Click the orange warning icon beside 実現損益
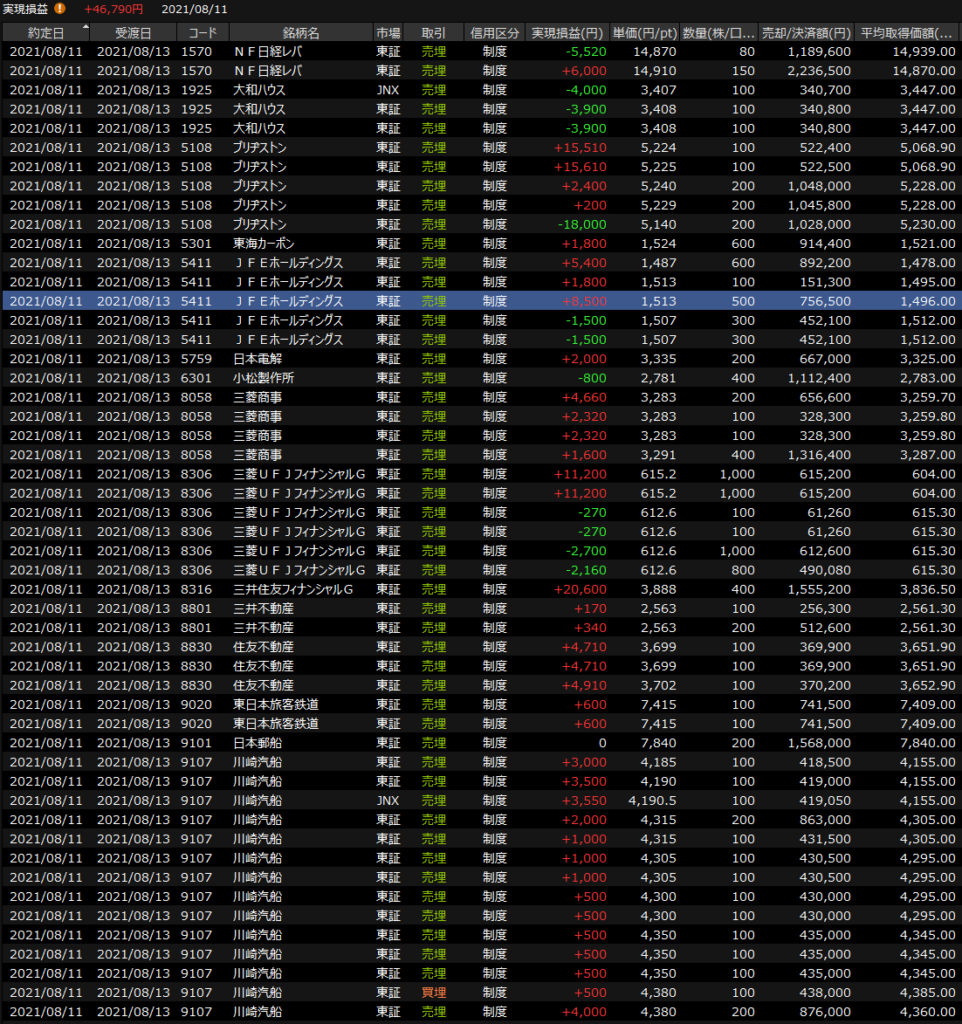This screenshot has width=962, height=1024. [60, 9]
